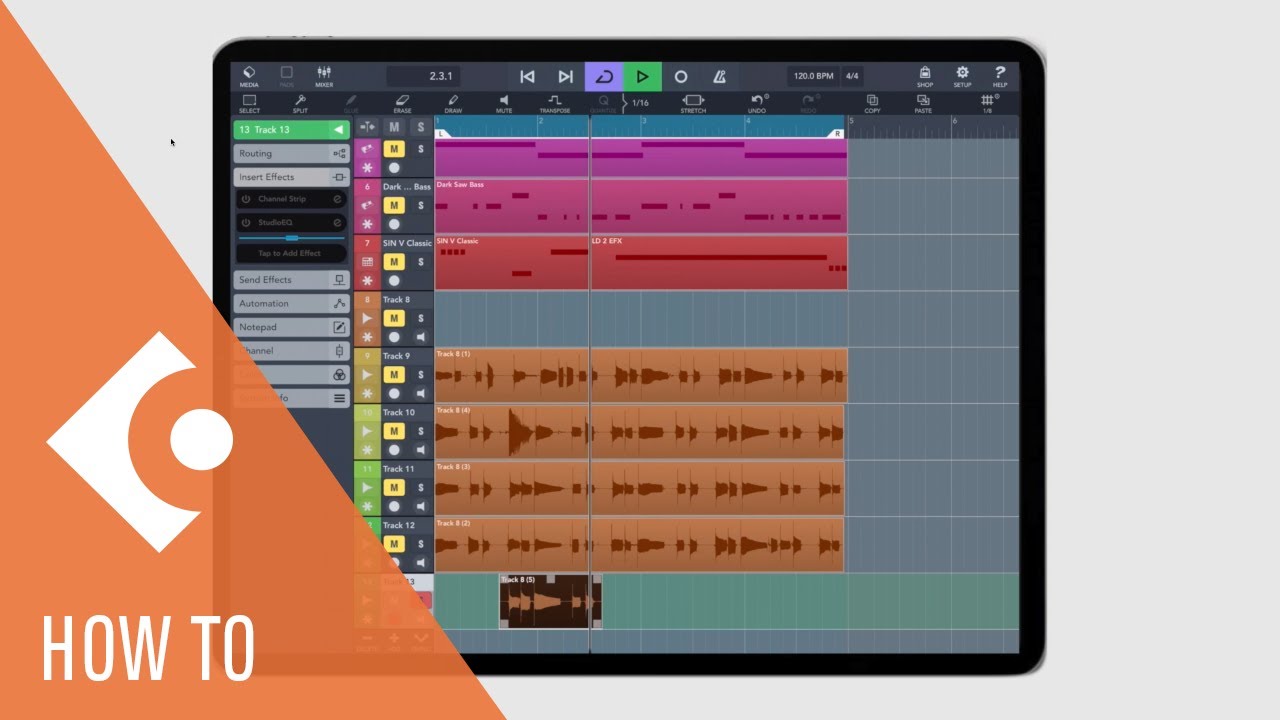
Task: Unmute Track 10
Action: point(394,431)
